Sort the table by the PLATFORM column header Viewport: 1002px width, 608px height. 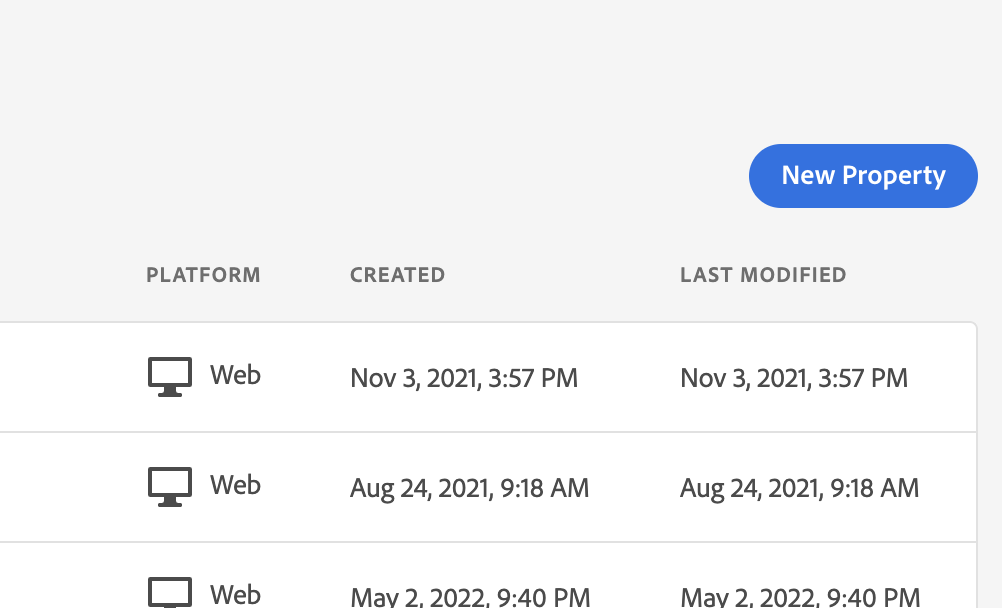point(203,275)
